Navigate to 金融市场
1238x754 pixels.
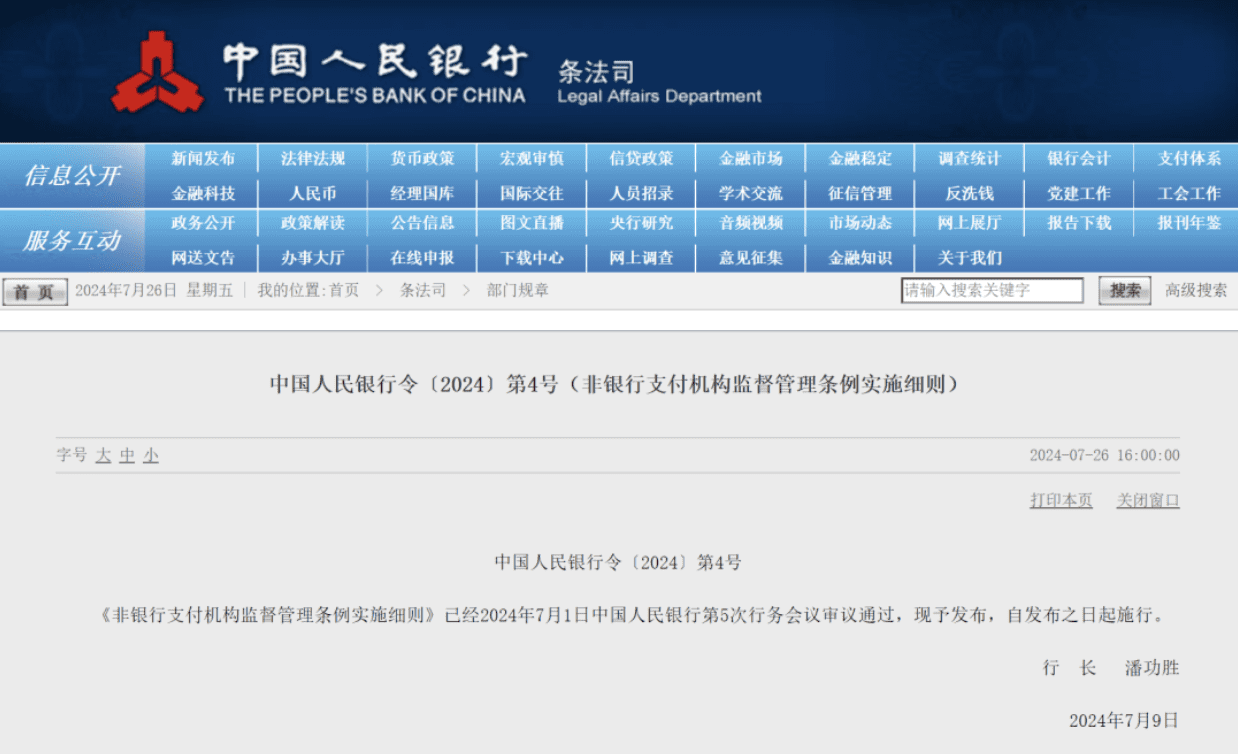pos(751,159)
